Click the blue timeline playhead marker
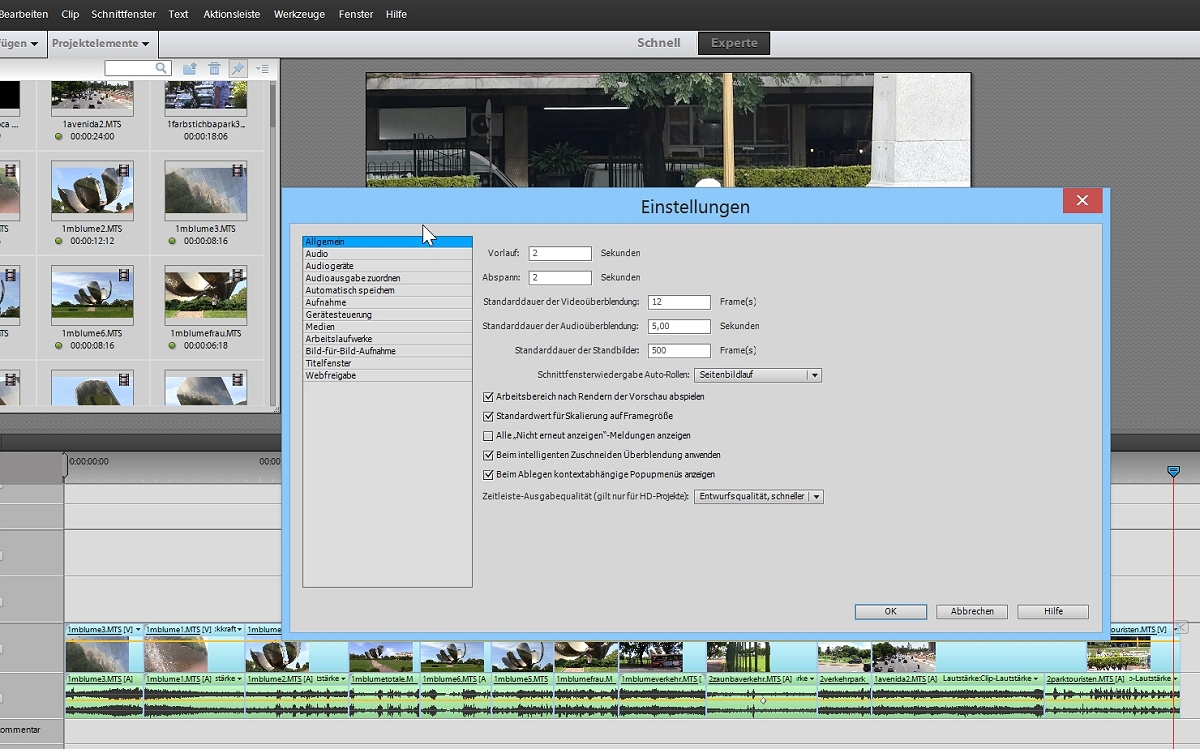 (x=1174, y=471)
